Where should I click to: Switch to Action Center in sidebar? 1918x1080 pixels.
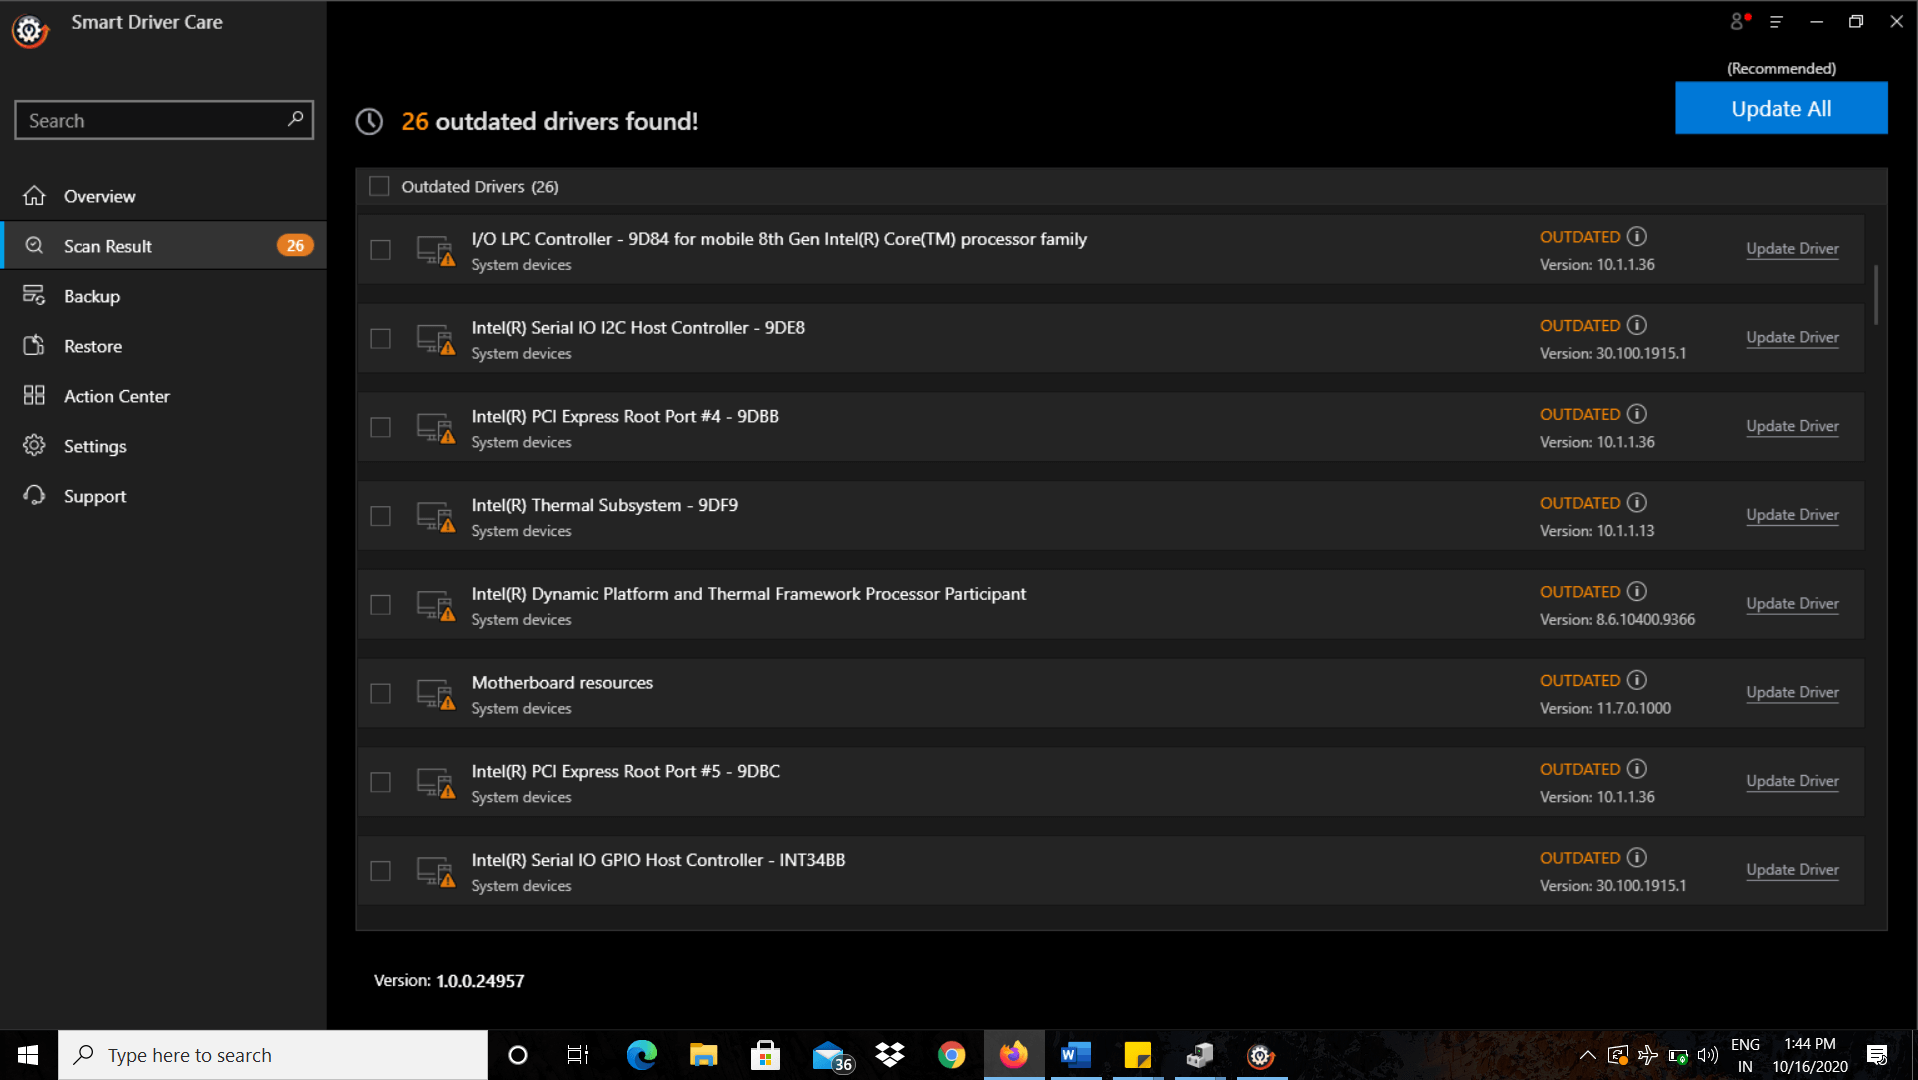116,396
